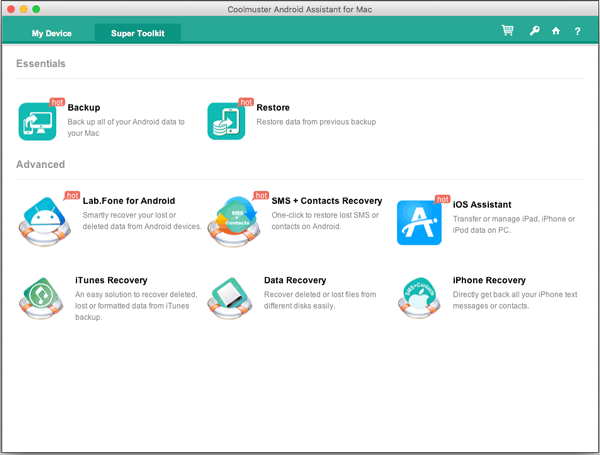This screenshot has width=600, height=455.
Task: Click 'Back up all of your Android data' description
Action: pos(126,127)
